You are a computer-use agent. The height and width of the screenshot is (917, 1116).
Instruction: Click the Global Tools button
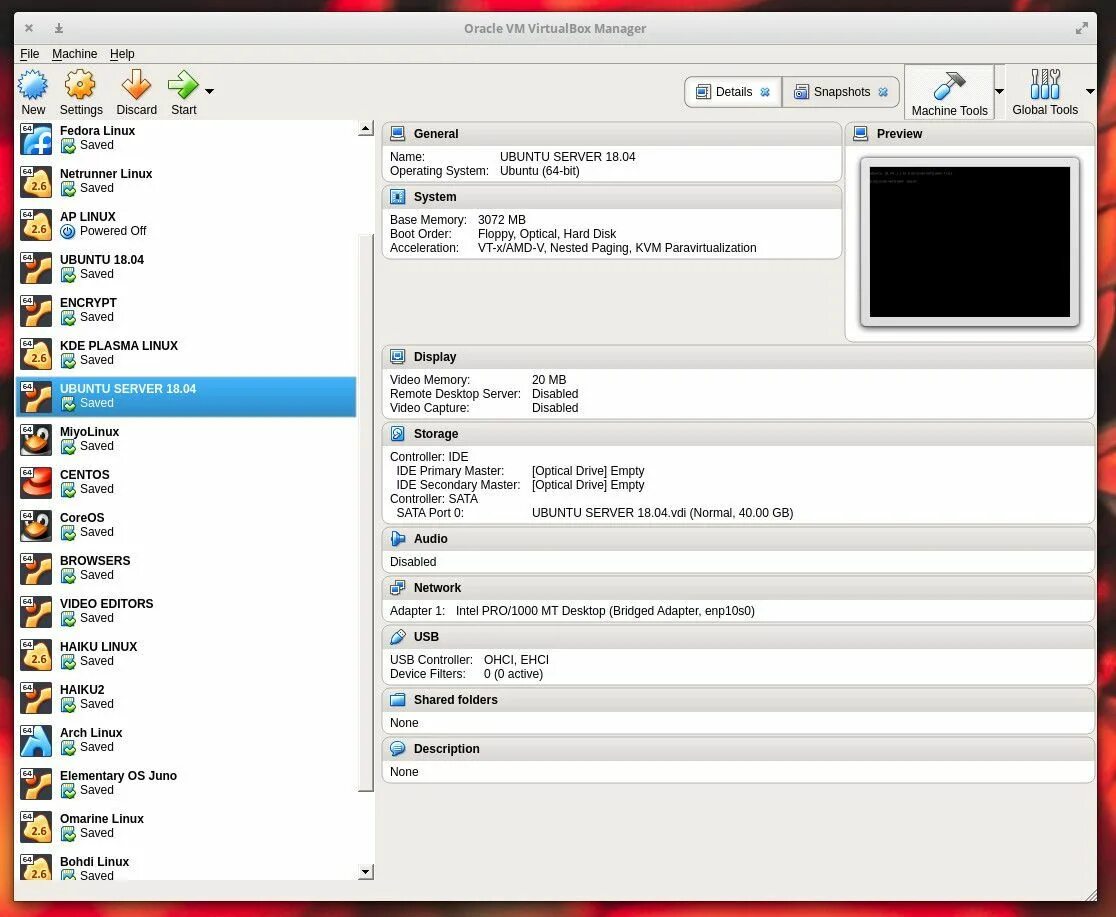point(1045,92)
